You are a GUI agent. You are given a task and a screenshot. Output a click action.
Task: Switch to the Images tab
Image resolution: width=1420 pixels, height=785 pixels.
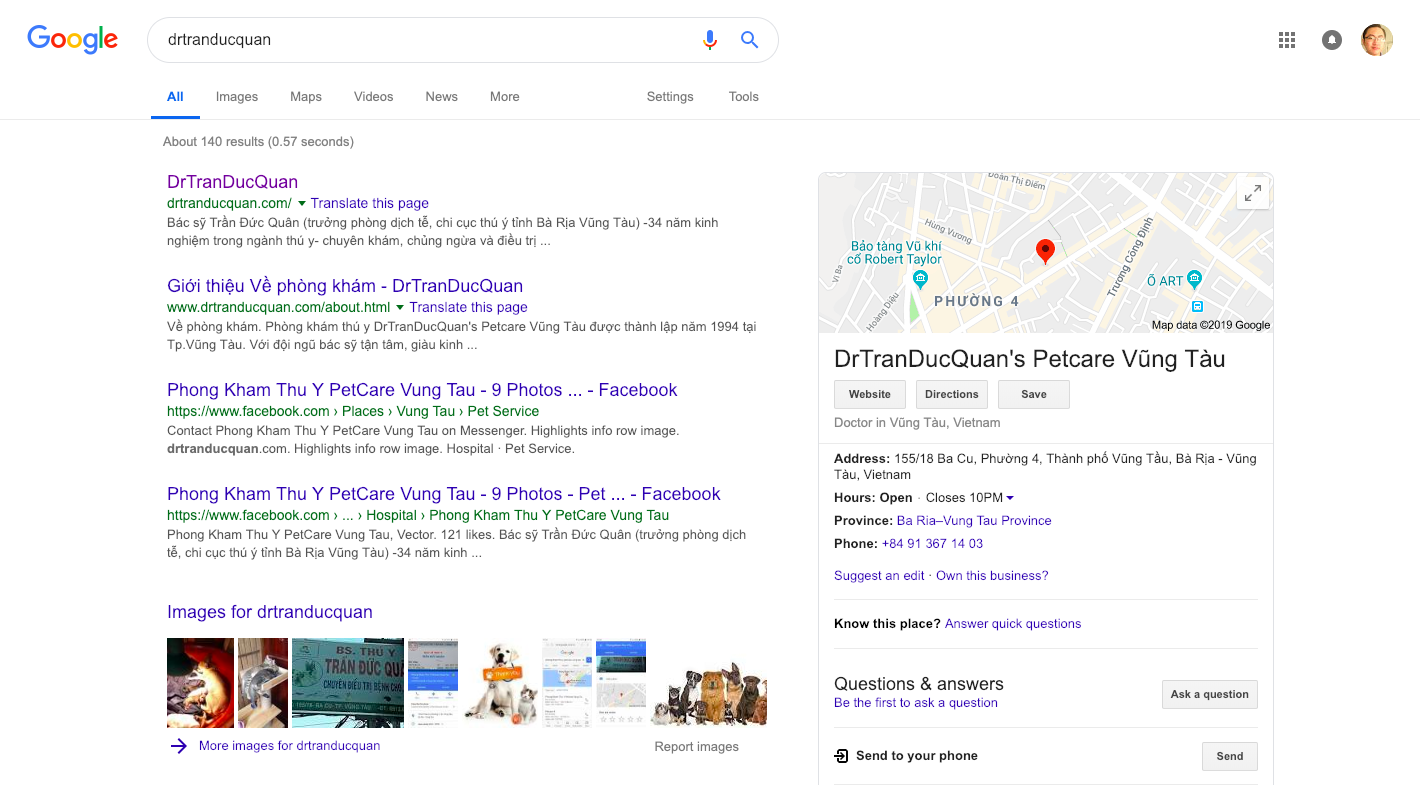click(x=237, y=97)
